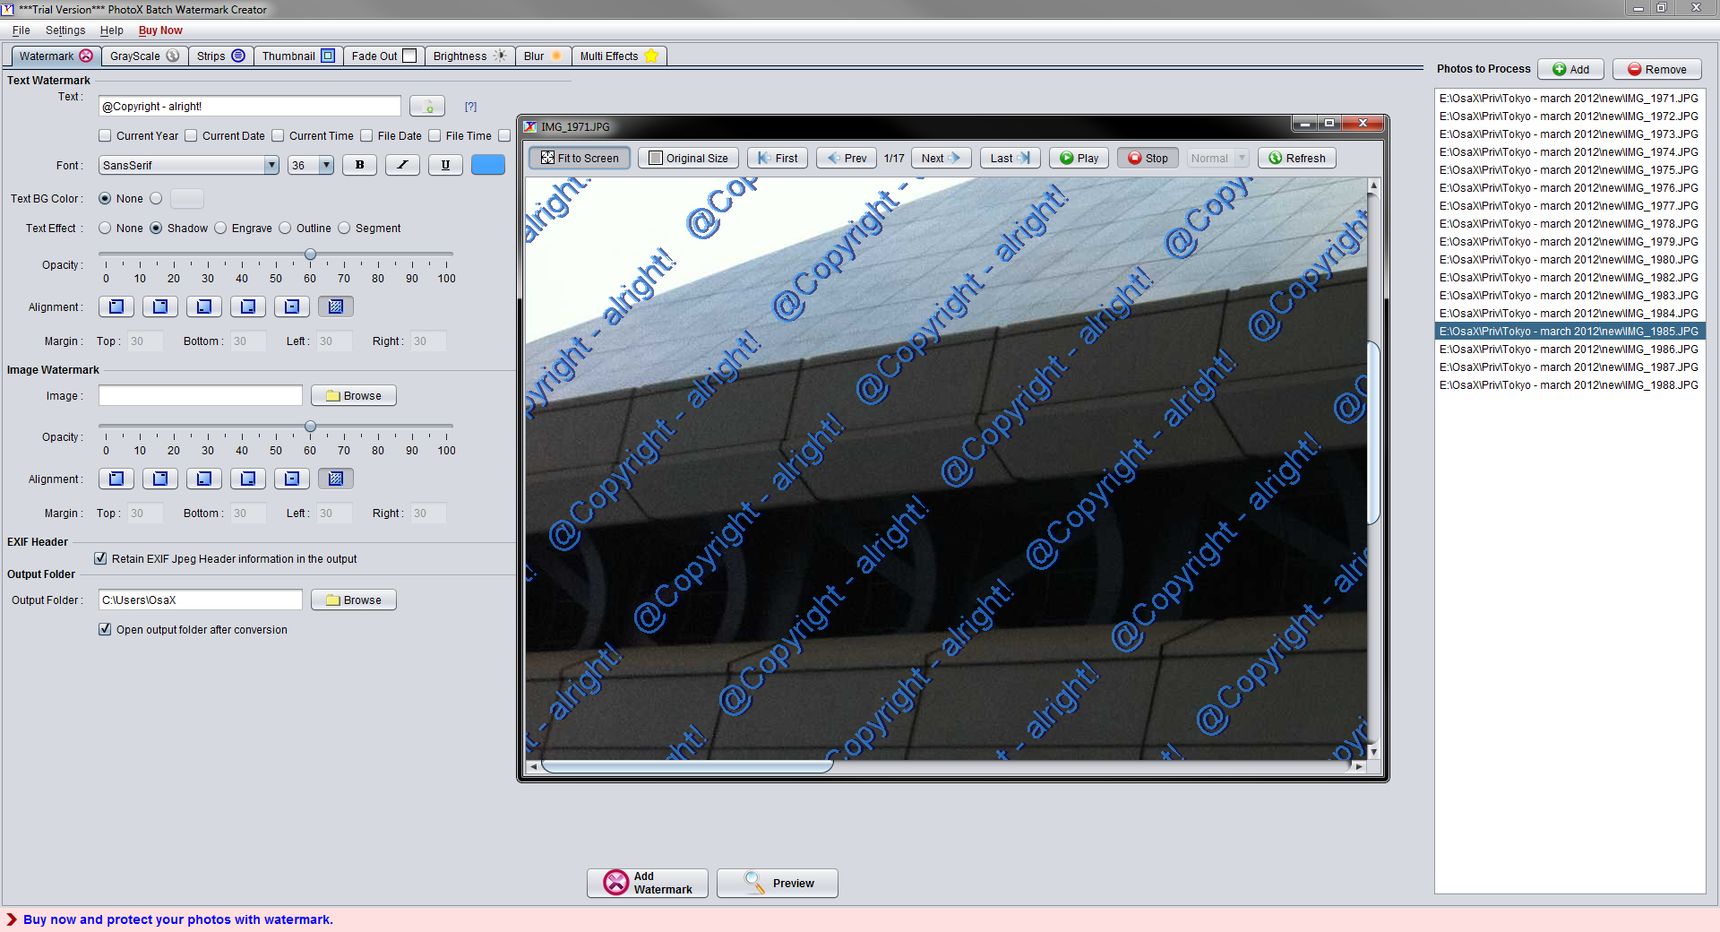This screenshot has width=1720, height=932.
Task: Adjust the image watermark Opacity slider
Action: (310, 427)
